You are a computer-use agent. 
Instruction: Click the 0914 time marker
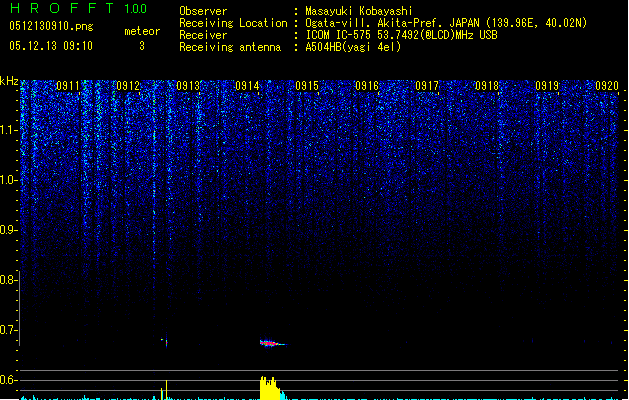point(247,86)
